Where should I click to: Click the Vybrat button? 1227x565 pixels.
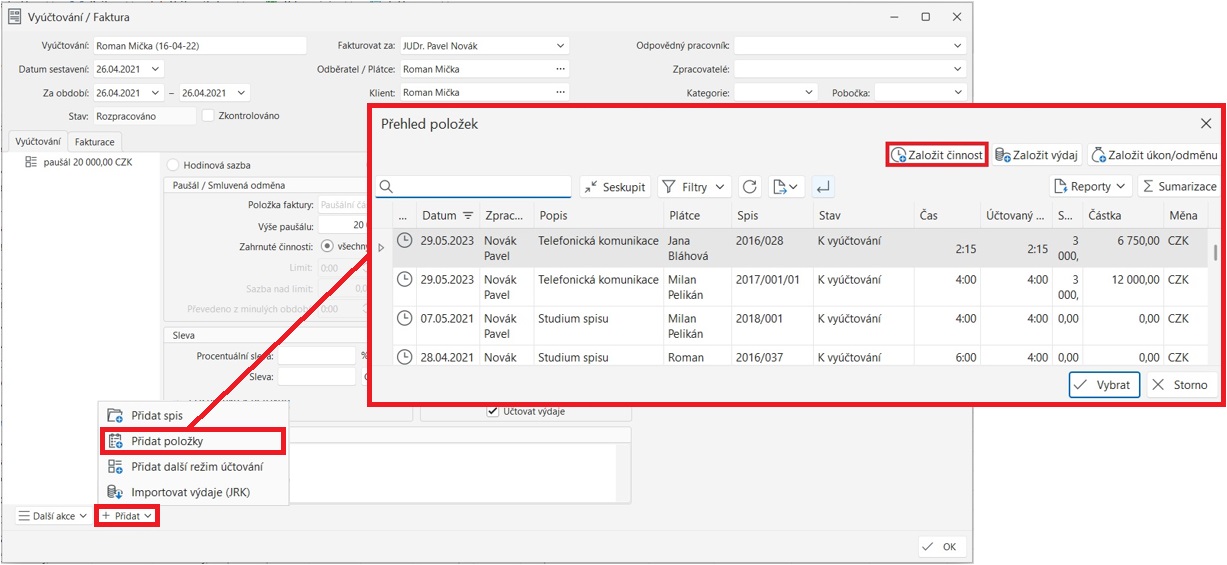(x=1104, y=385)
